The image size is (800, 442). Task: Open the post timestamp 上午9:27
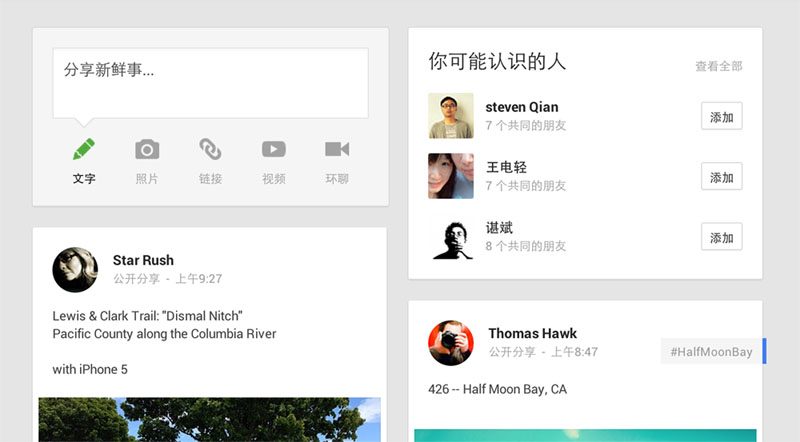[199, 279]
